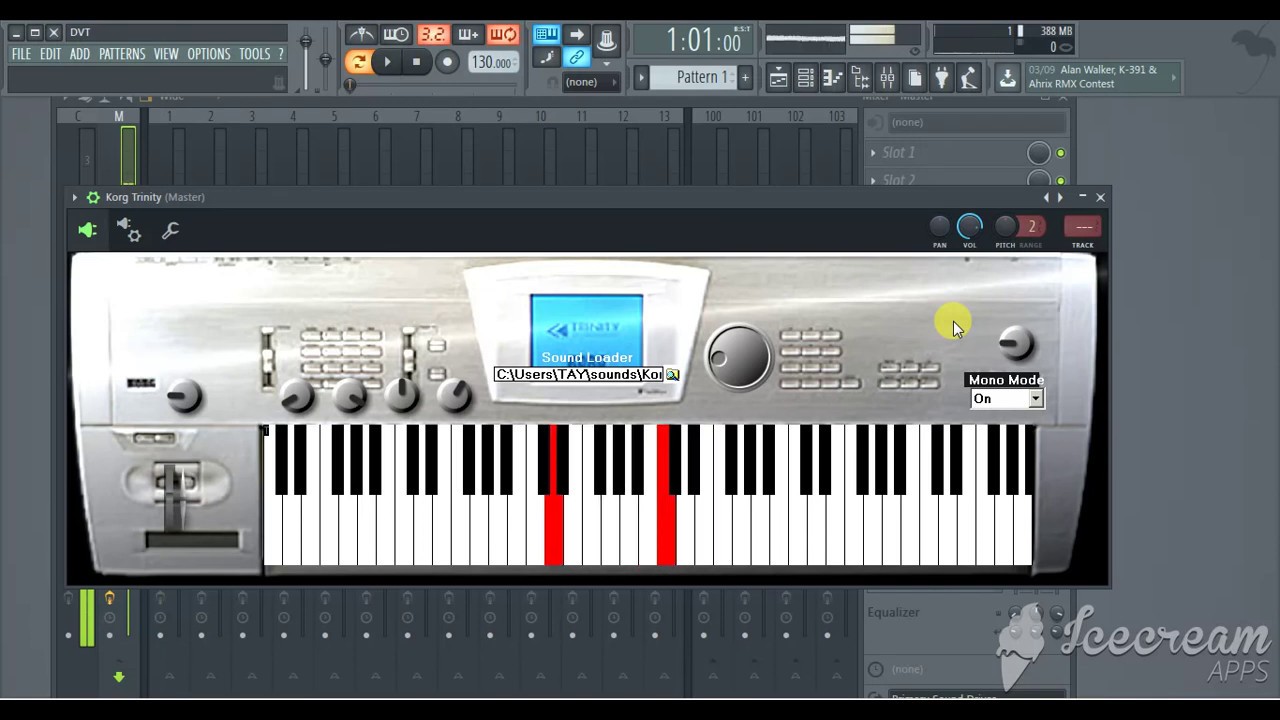The width and height of the screenshot is (1280, 720).
Task: Click the browse folder icon next to path
Action: [x=673, y=375]
